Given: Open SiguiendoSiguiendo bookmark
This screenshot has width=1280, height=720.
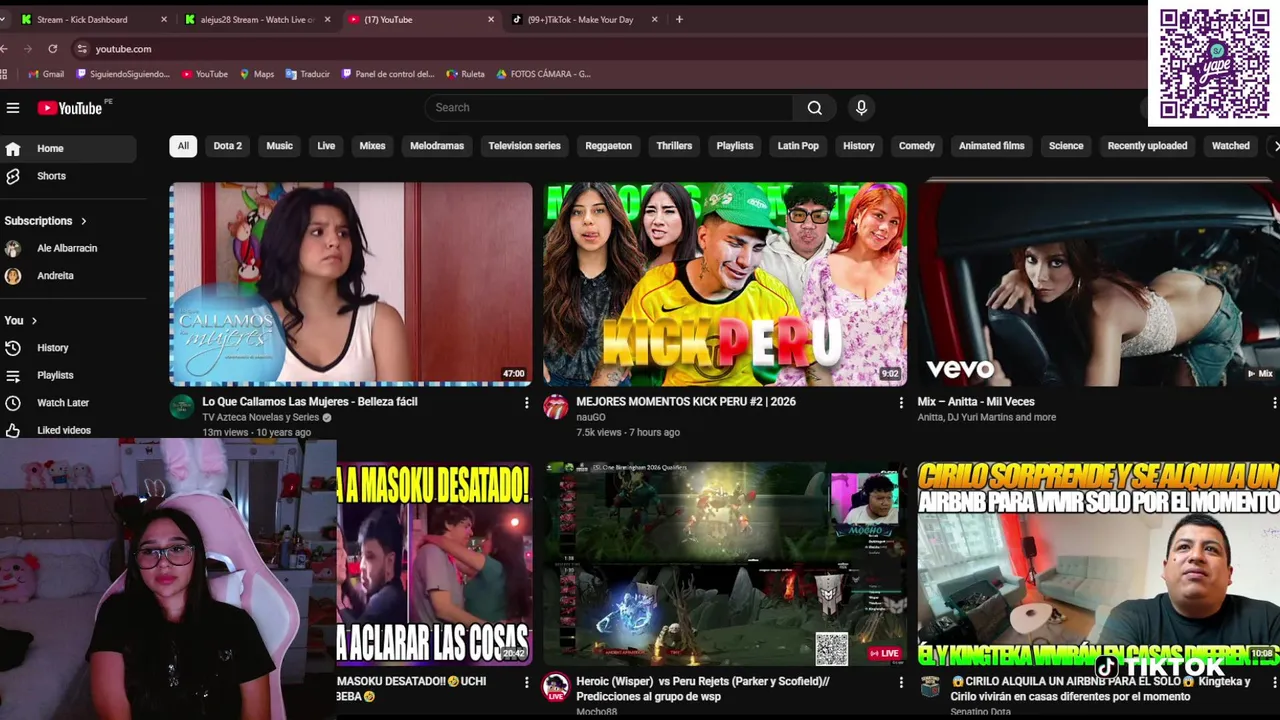Looking at the screenshot, I should (123, 74).
